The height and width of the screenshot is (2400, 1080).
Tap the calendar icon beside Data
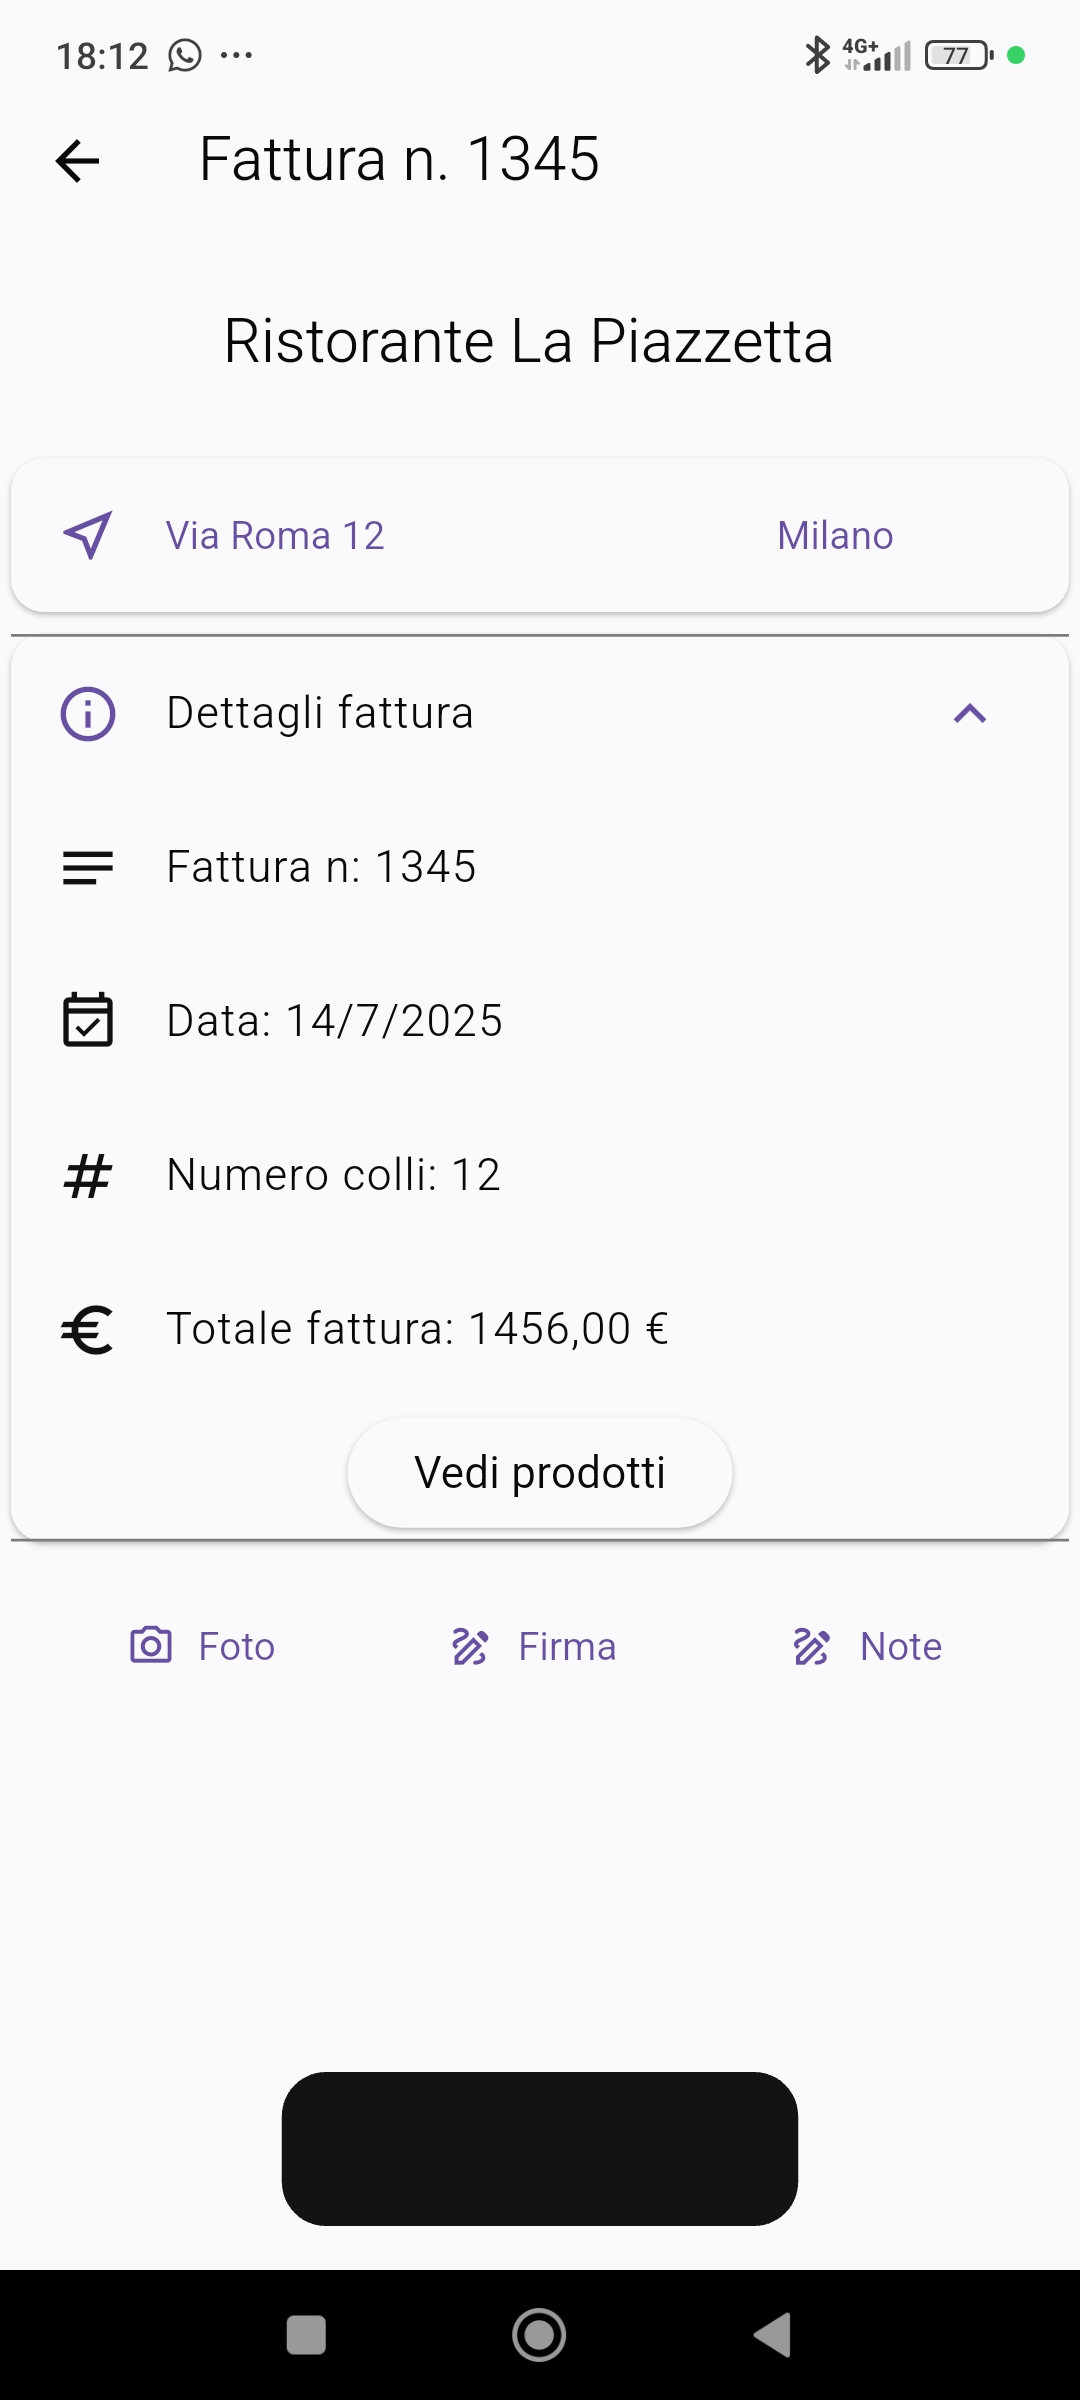pyautogui.click(x=88, y=1020)
